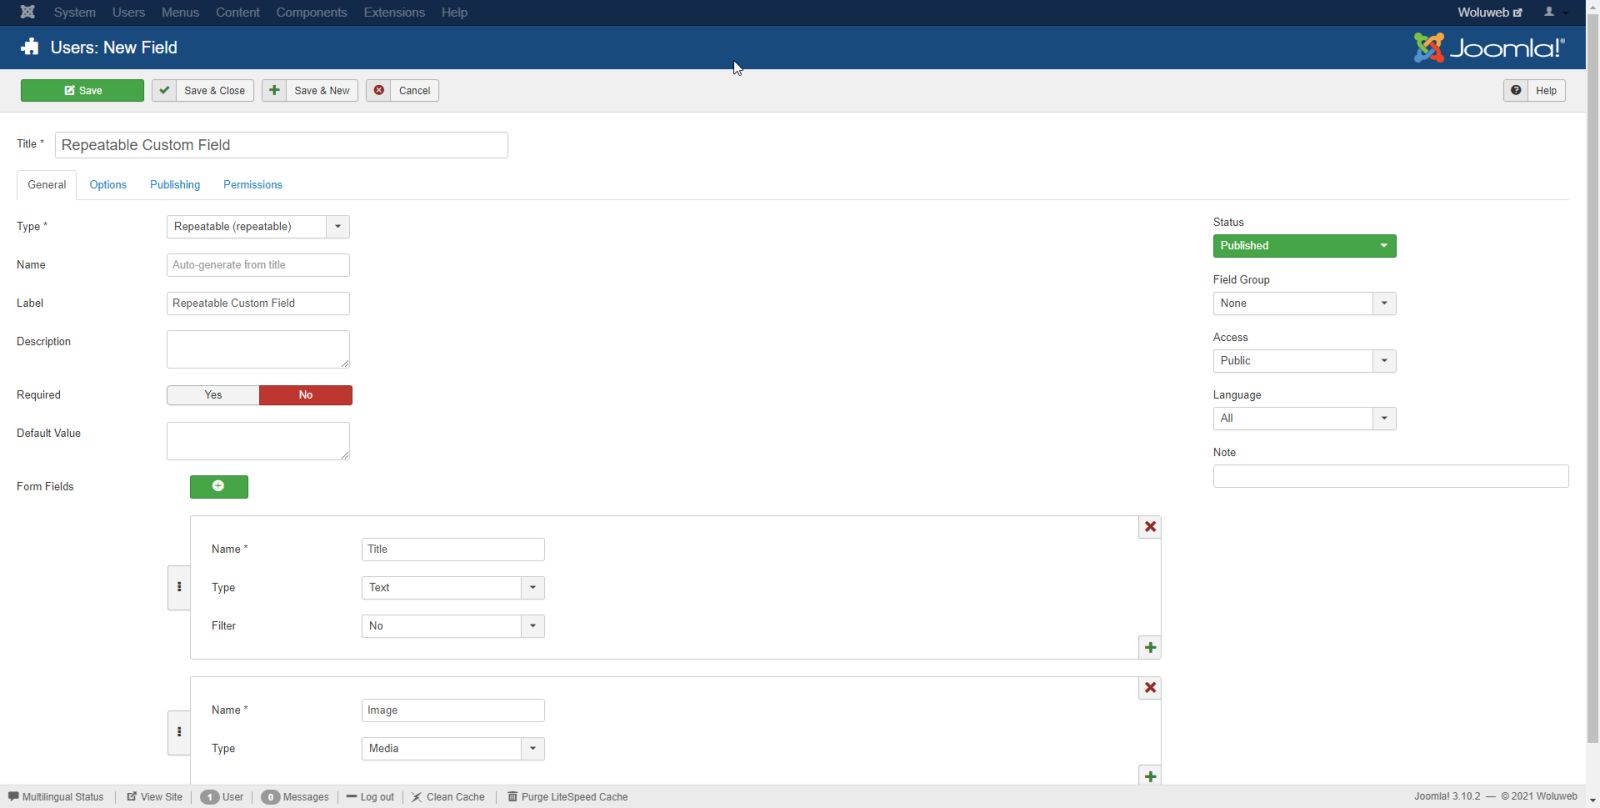Image resolution: width=1600 pixels, height=808 pixels.
Task: Switch to the Publishing tab
Action: (175, 185)
